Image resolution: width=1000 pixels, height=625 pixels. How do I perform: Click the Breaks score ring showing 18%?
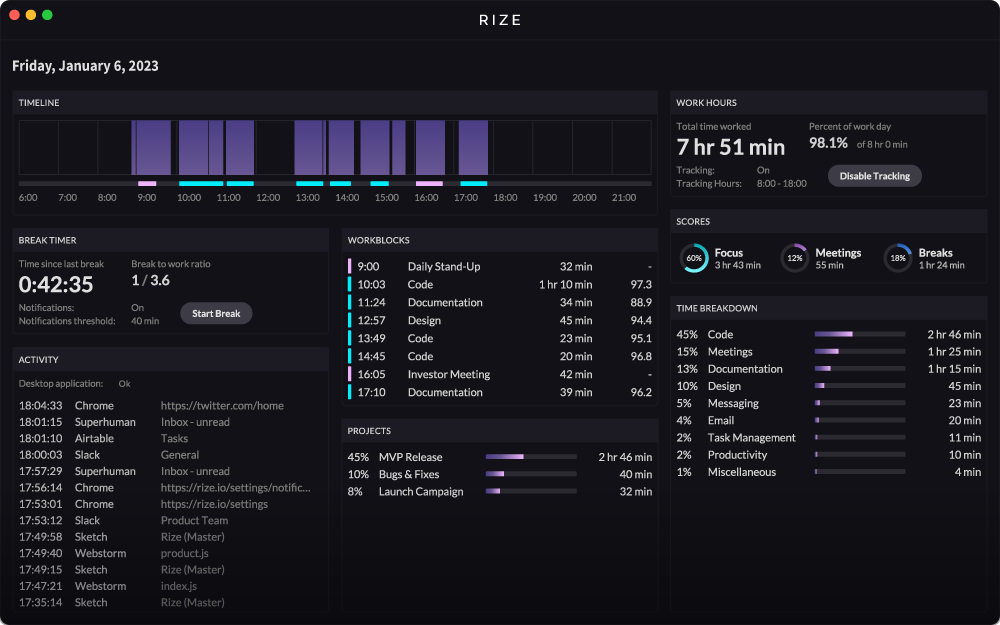click(x=897, y=258)
